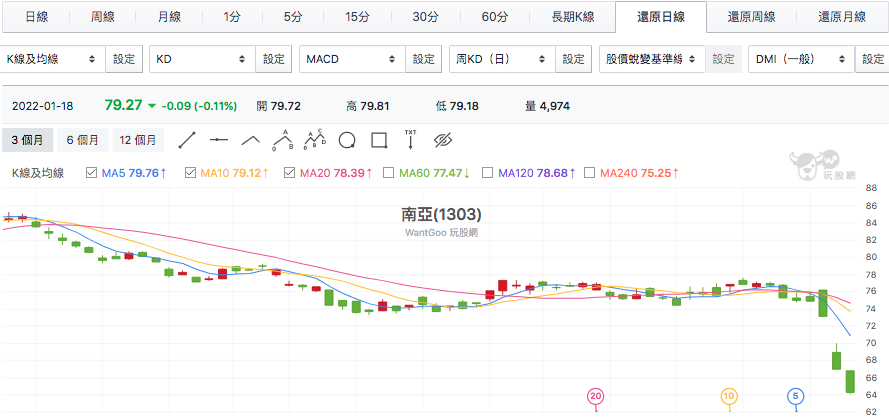Click the MA5 79.76 label
The width and height of the screenshot is (889, 419).
coord(134,173)
